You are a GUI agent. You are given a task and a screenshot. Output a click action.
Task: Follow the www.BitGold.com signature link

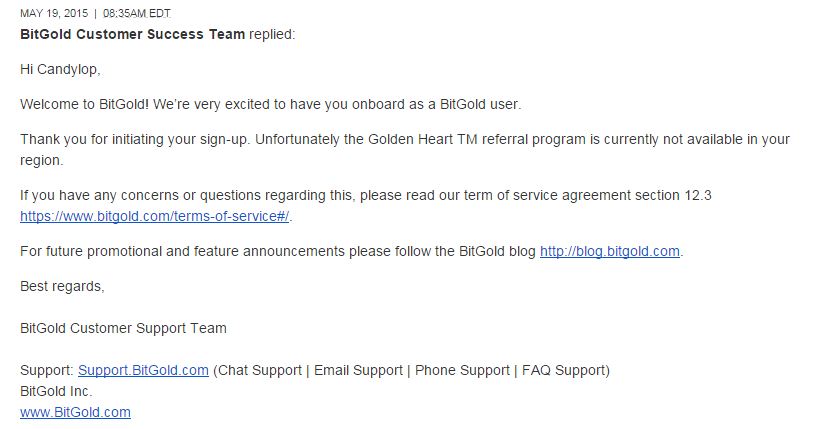[x=75, y=412]
